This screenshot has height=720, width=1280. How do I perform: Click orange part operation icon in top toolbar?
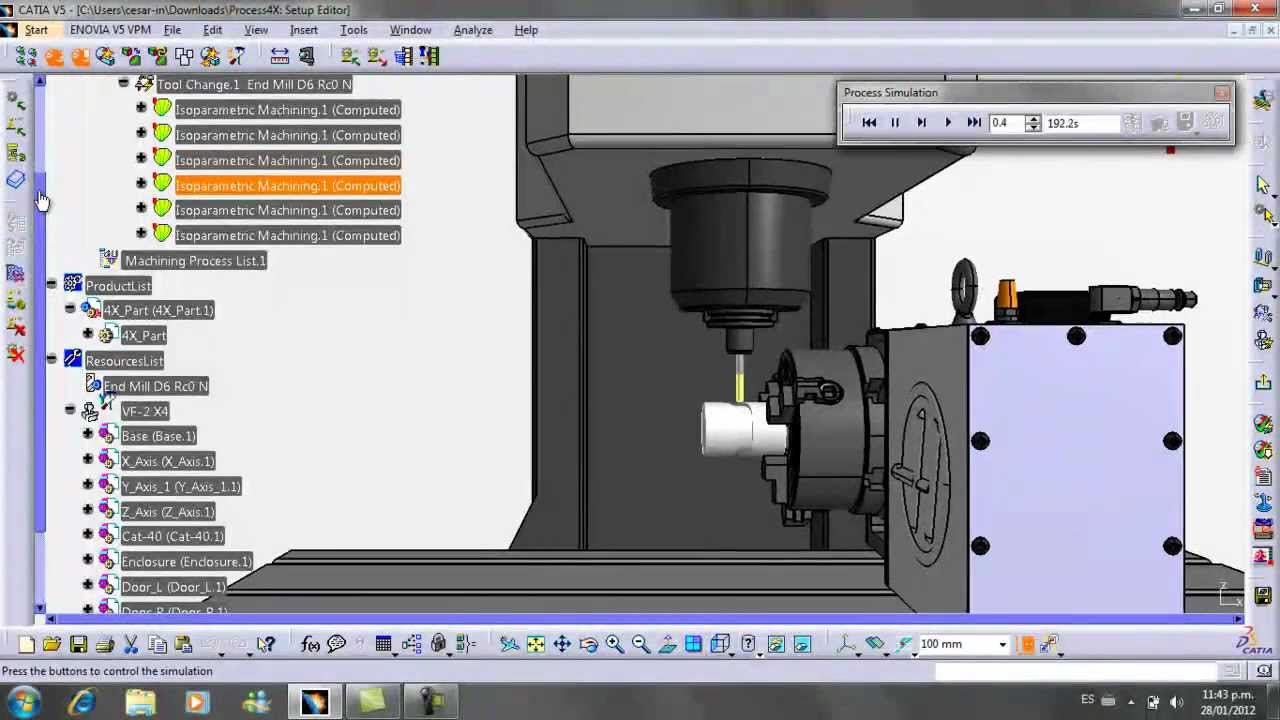pos(54,57)
